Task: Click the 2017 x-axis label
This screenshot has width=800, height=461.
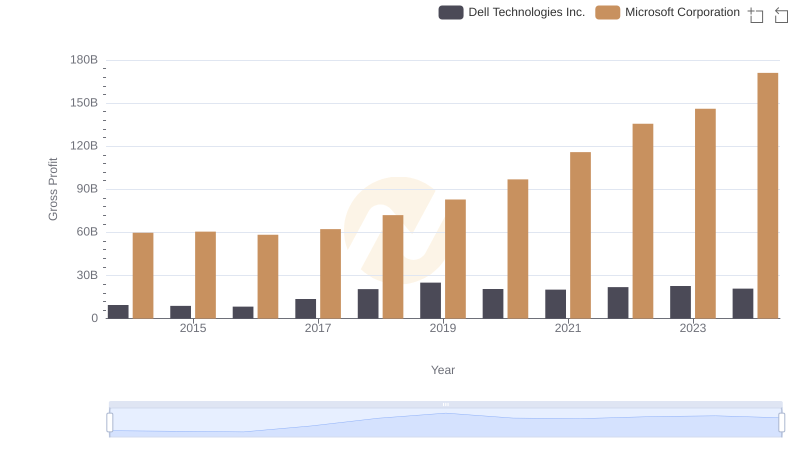Action: pyautogui.click(x=318, y=328)
